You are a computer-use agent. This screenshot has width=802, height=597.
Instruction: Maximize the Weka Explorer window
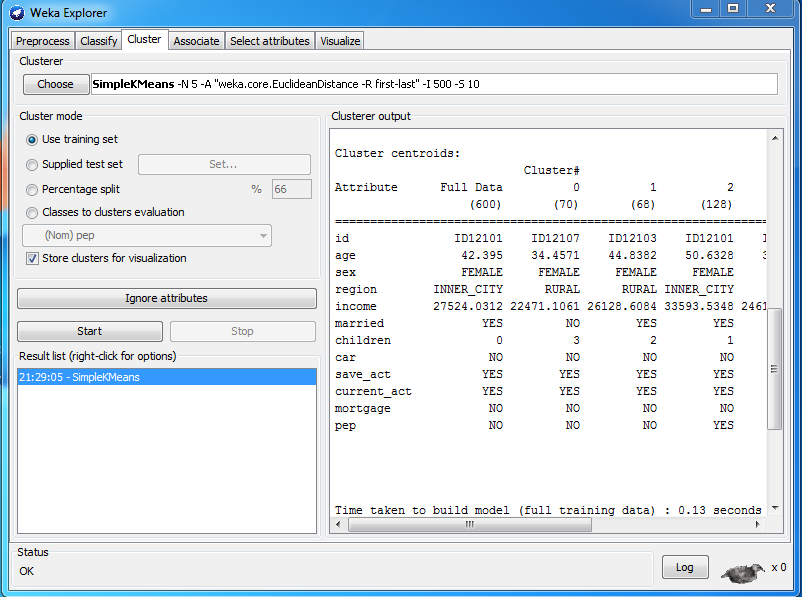[x=733, y=9]
